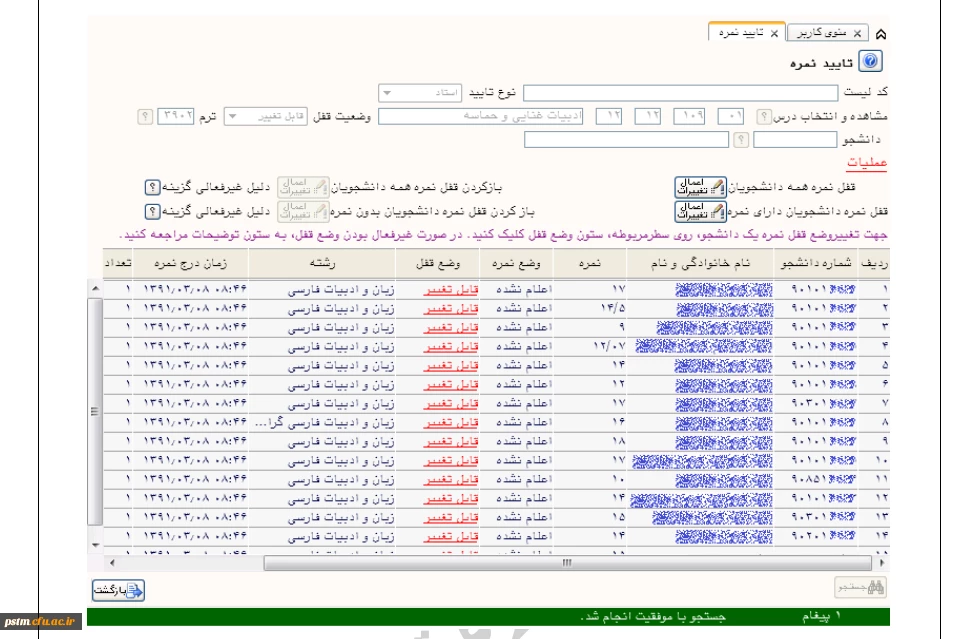The height and width of the screenshot is (639, 979).
Task: Click help icon for second دلیل غیرفعالی گزینه
Action: tap(152, 211)
